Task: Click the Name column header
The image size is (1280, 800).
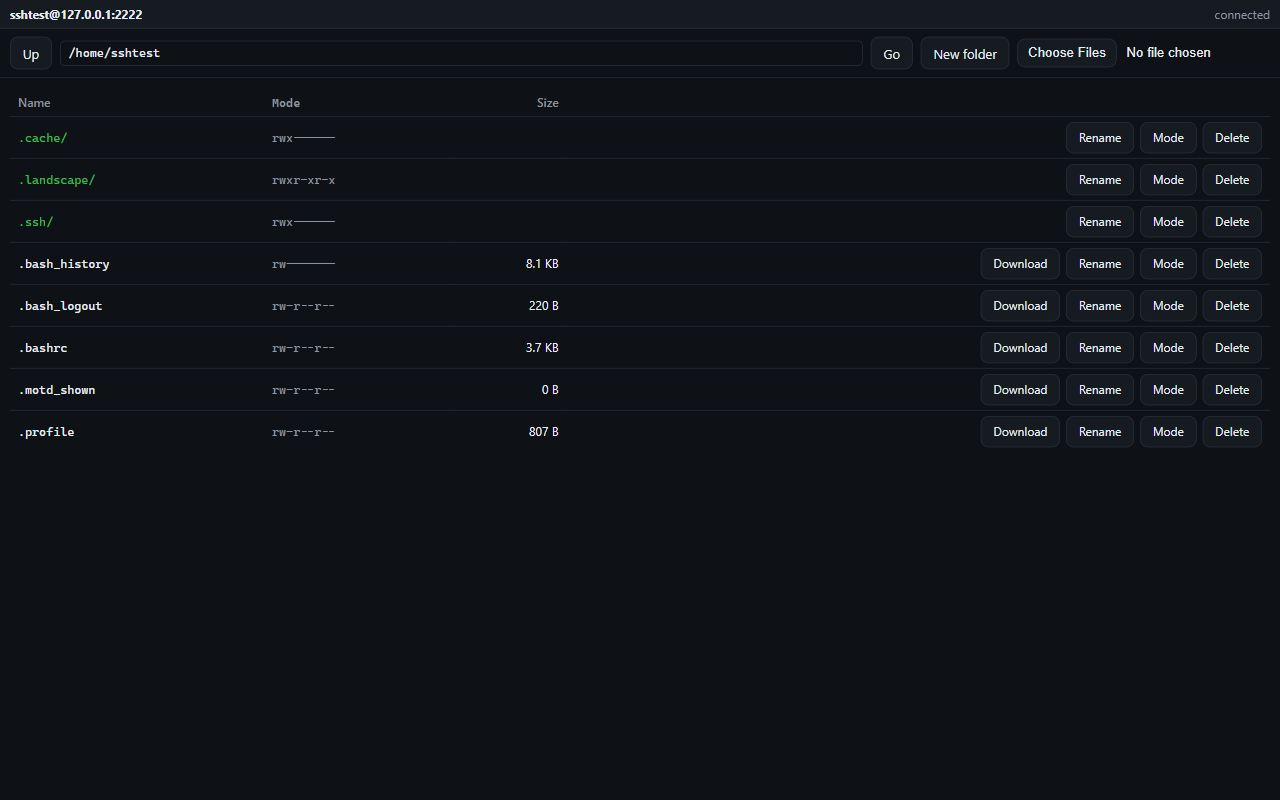Action: tap(34, 103)
